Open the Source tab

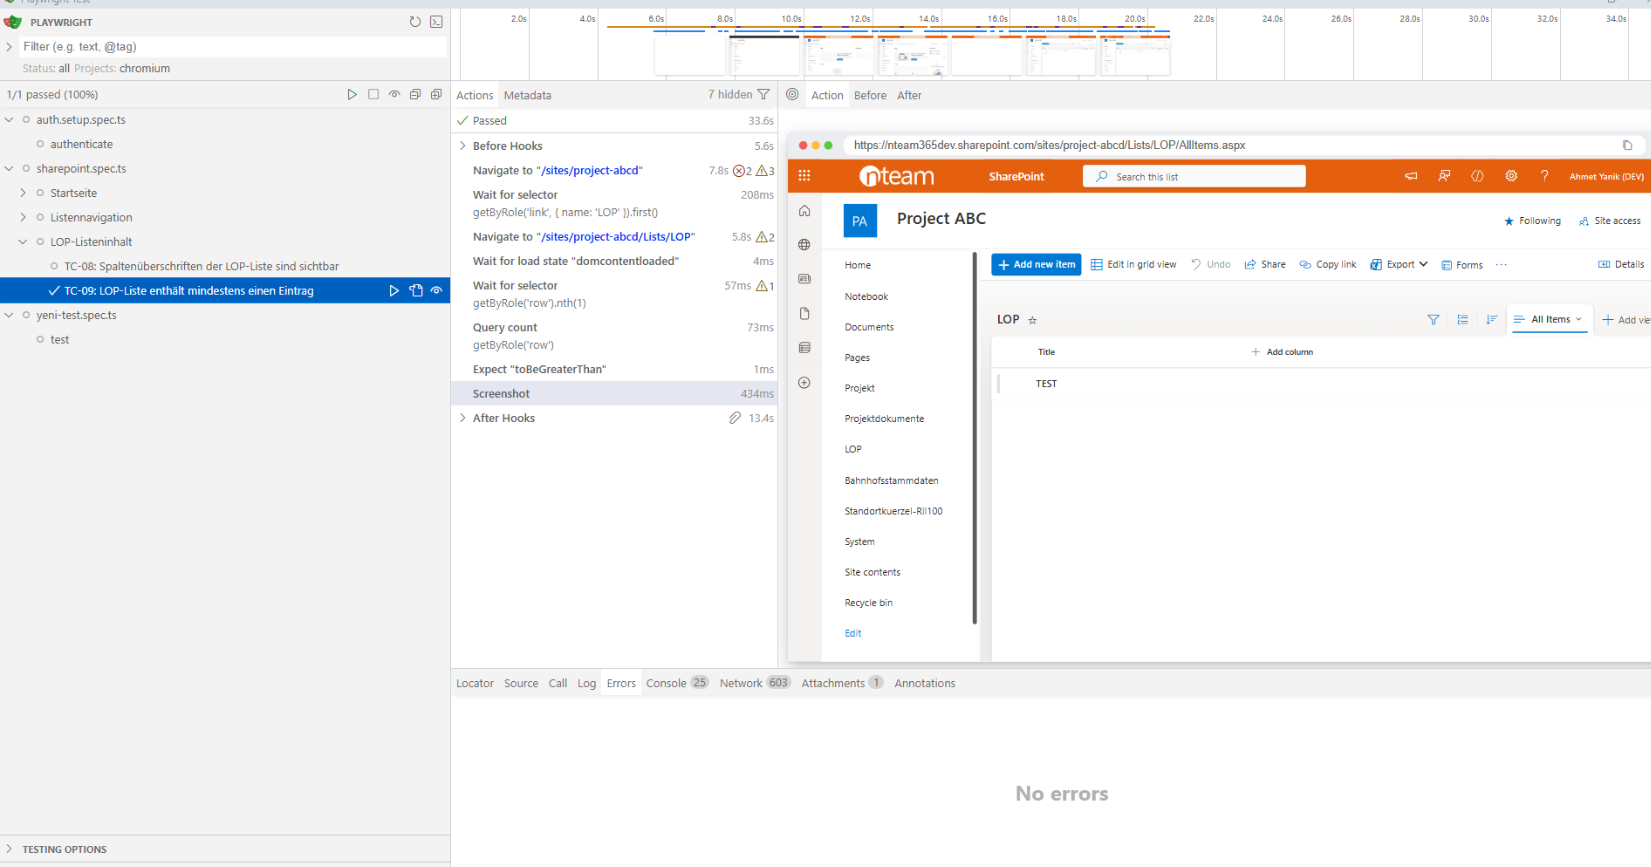(x=521, y=683)
